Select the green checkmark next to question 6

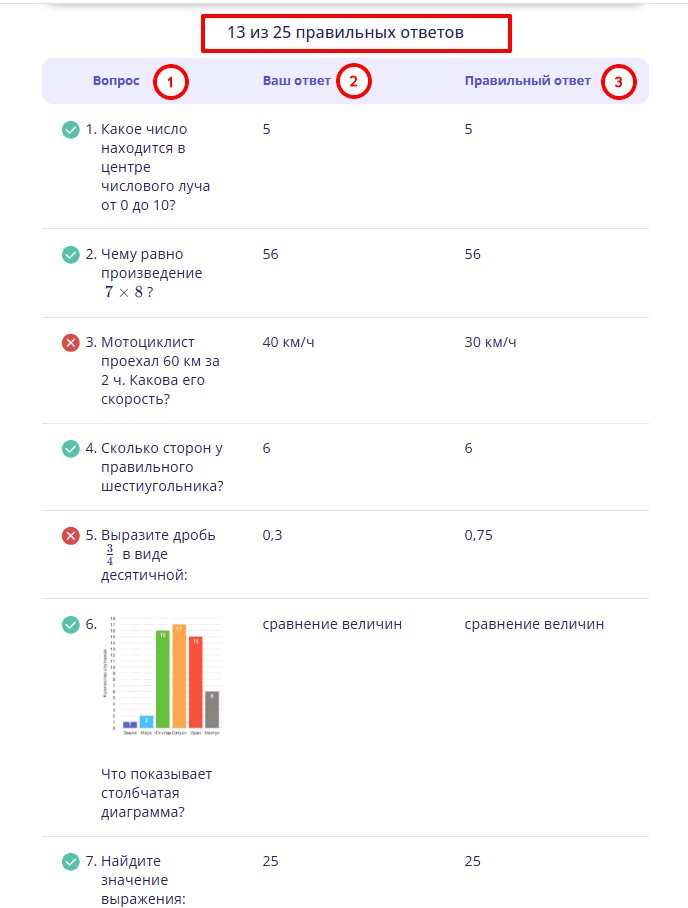tap(69, 623)
